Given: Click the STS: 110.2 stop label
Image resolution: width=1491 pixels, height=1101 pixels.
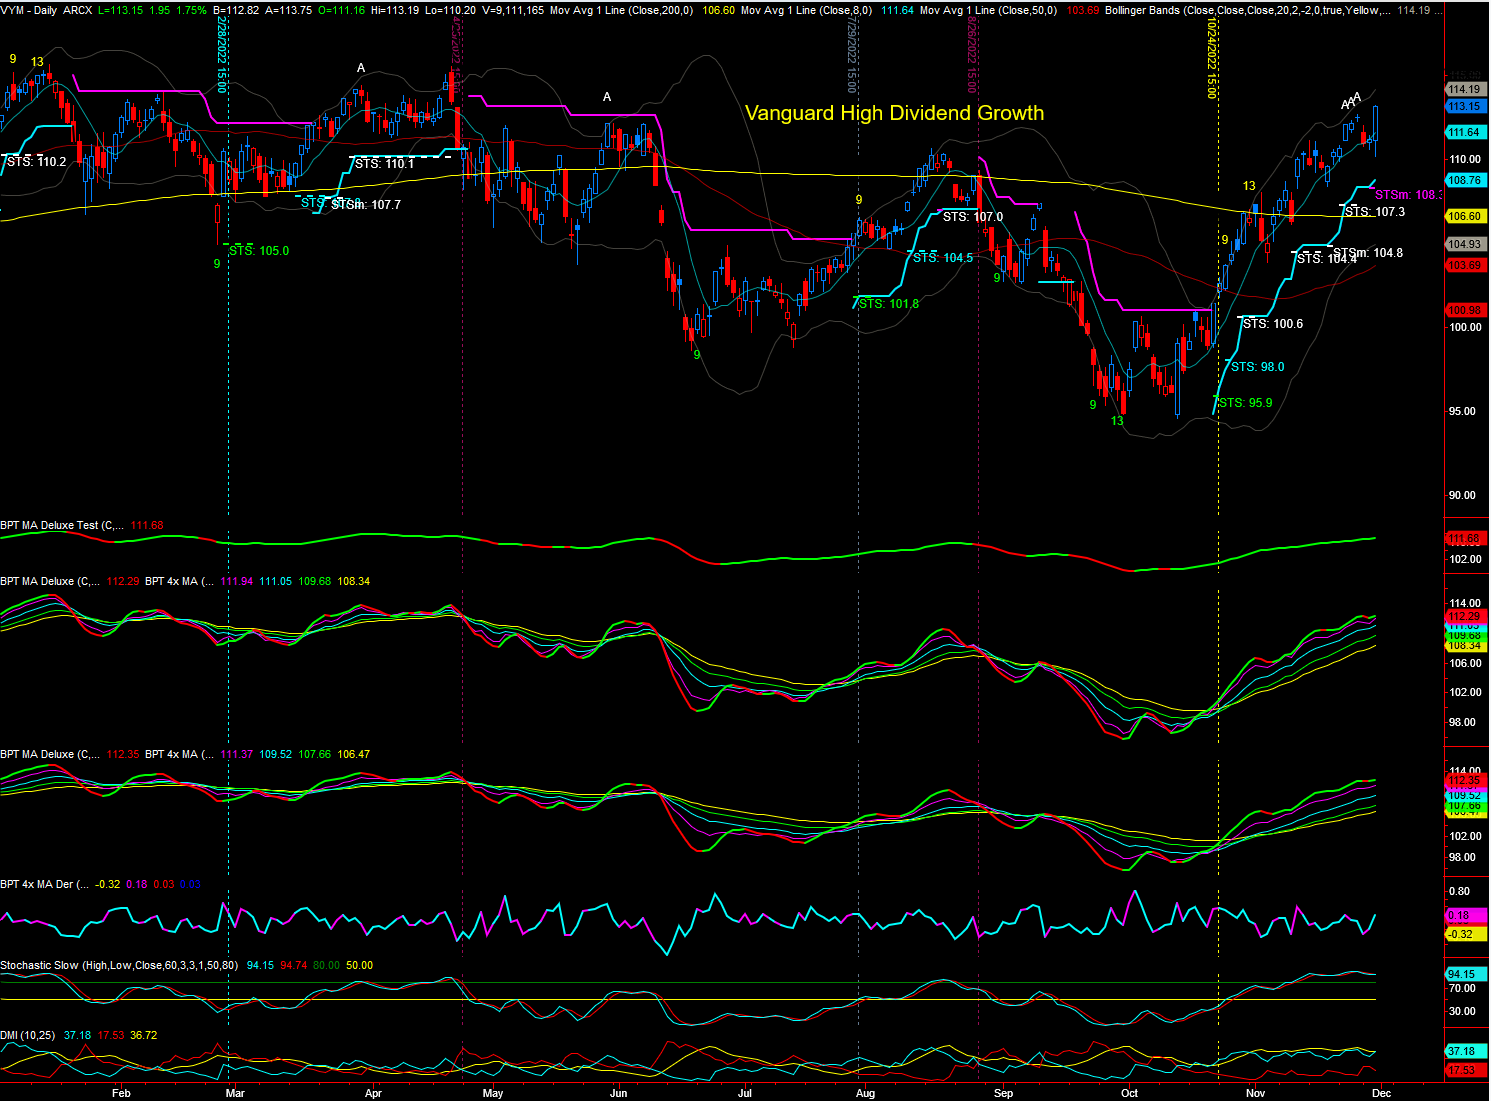Looking at the screenshot, I should (37, 162).
